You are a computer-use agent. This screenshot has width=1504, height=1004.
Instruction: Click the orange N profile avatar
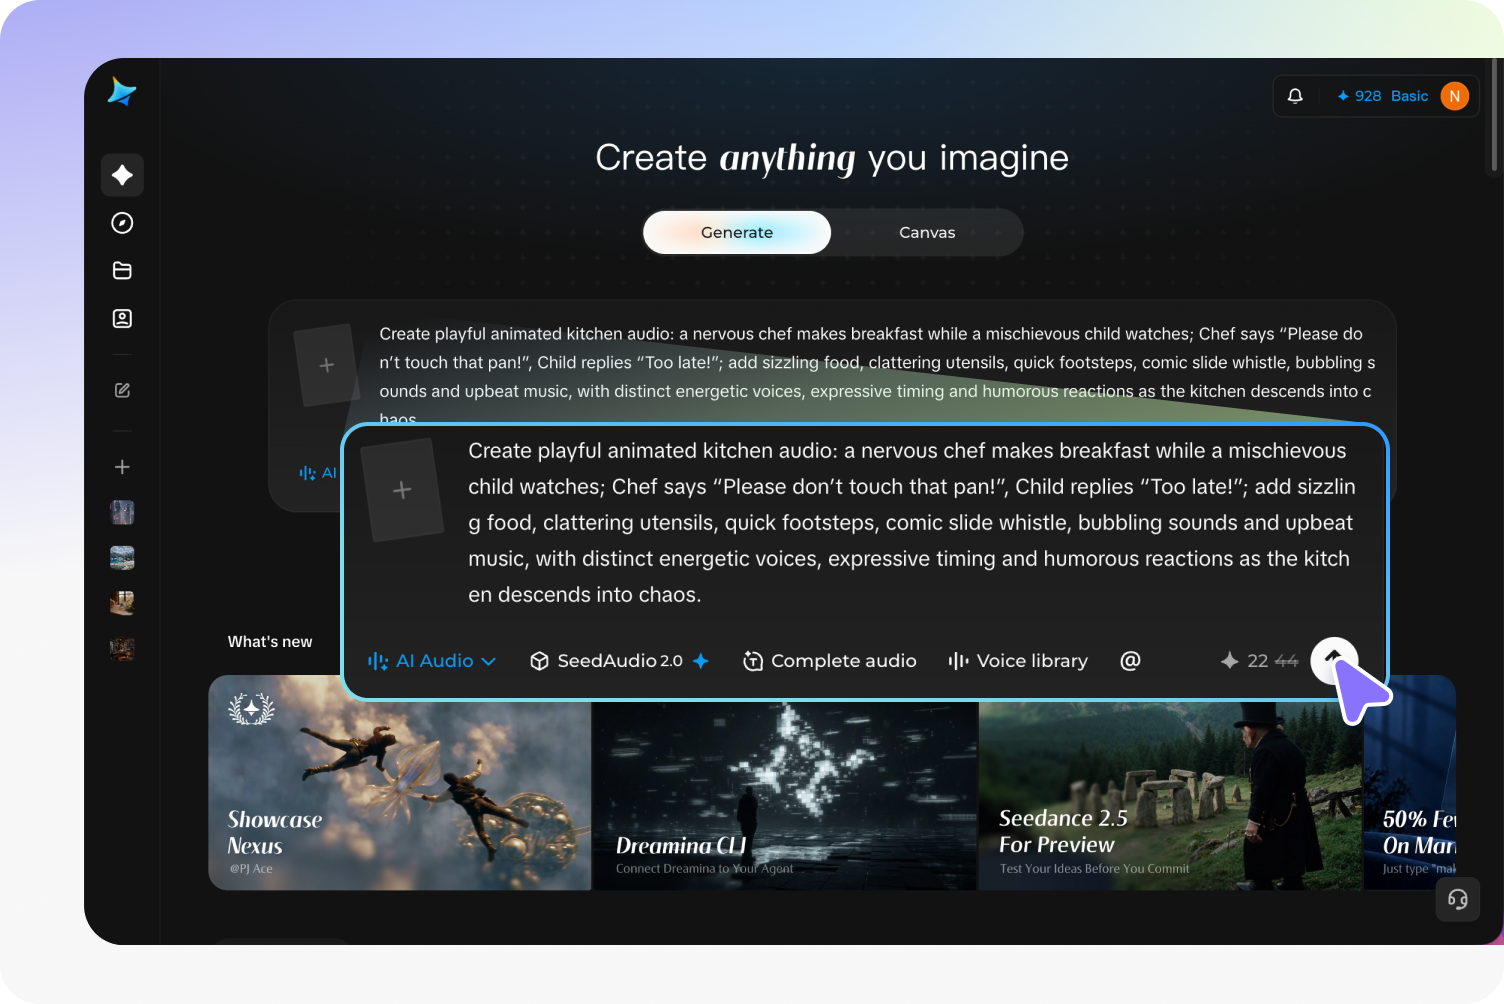1455,96
